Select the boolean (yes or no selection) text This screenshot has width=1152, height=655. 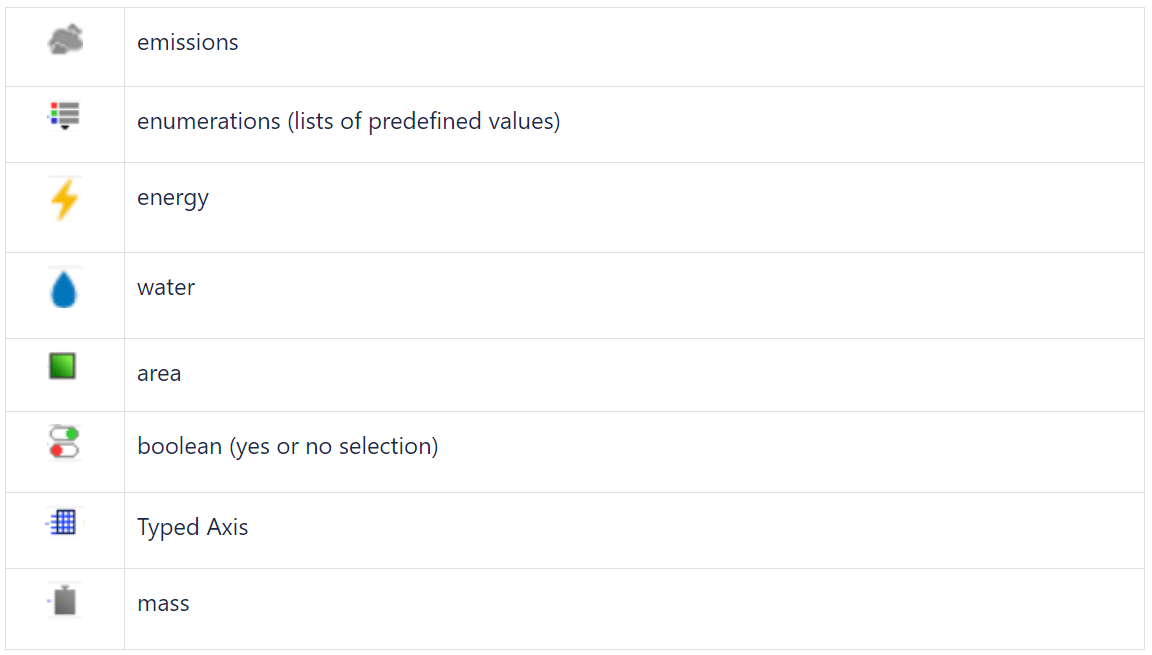click(287, 446)
